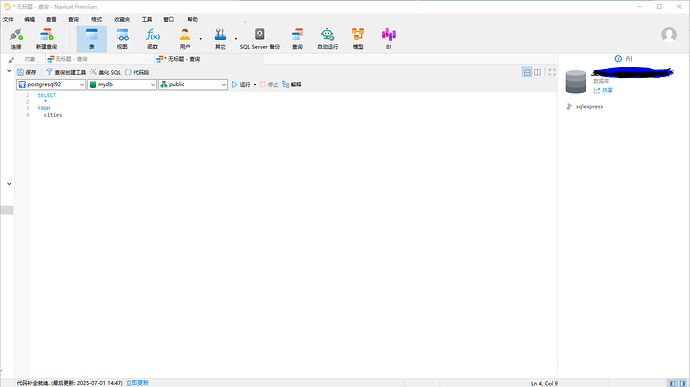Click the 停止 stop button
The height and width of the screenshot is (387, 690).
pyautogui.click(x=269, y=85)
